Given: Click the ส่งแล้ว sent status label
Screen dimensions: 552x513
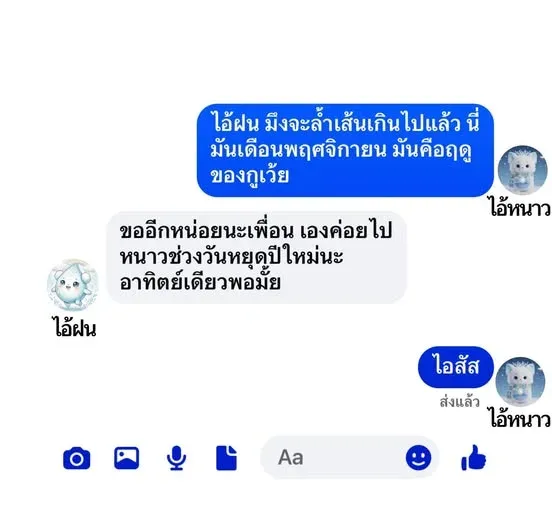Looking at the screenshot, I should pos(459,402).
